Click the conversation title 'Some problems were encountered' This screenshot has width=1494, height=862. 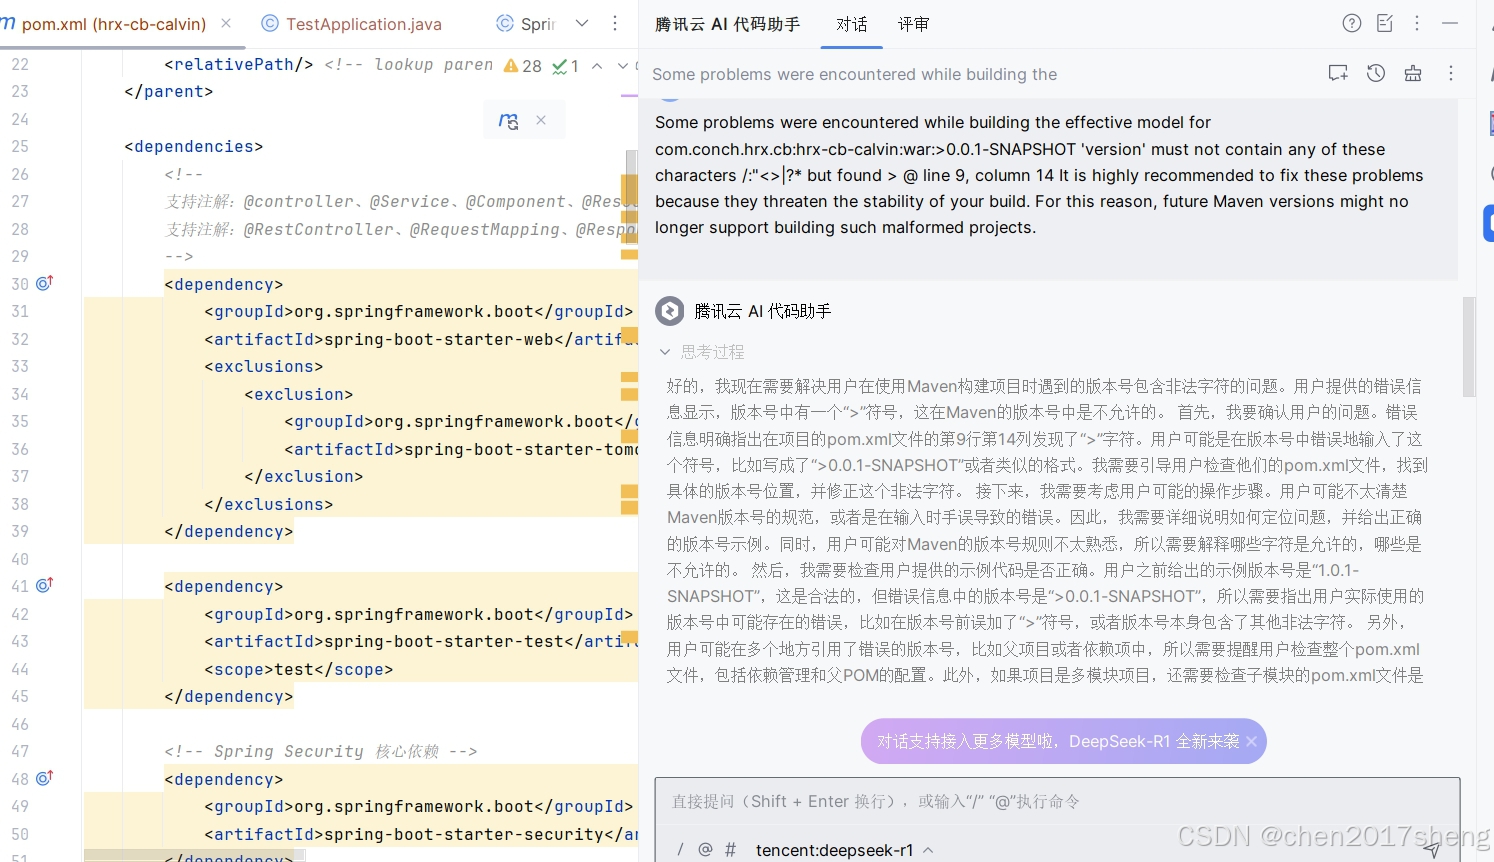pyautogui.click(x=854, y=74)
